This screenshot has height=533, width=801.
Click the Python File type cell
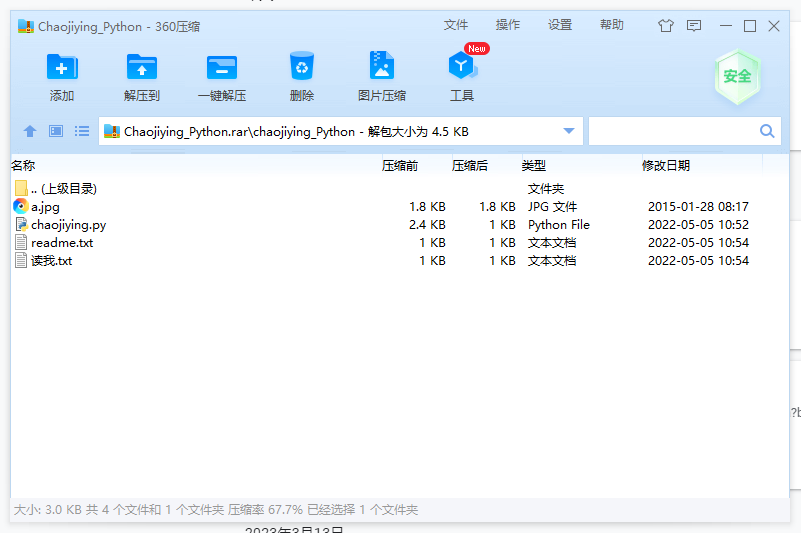click(x=559, y=225)
